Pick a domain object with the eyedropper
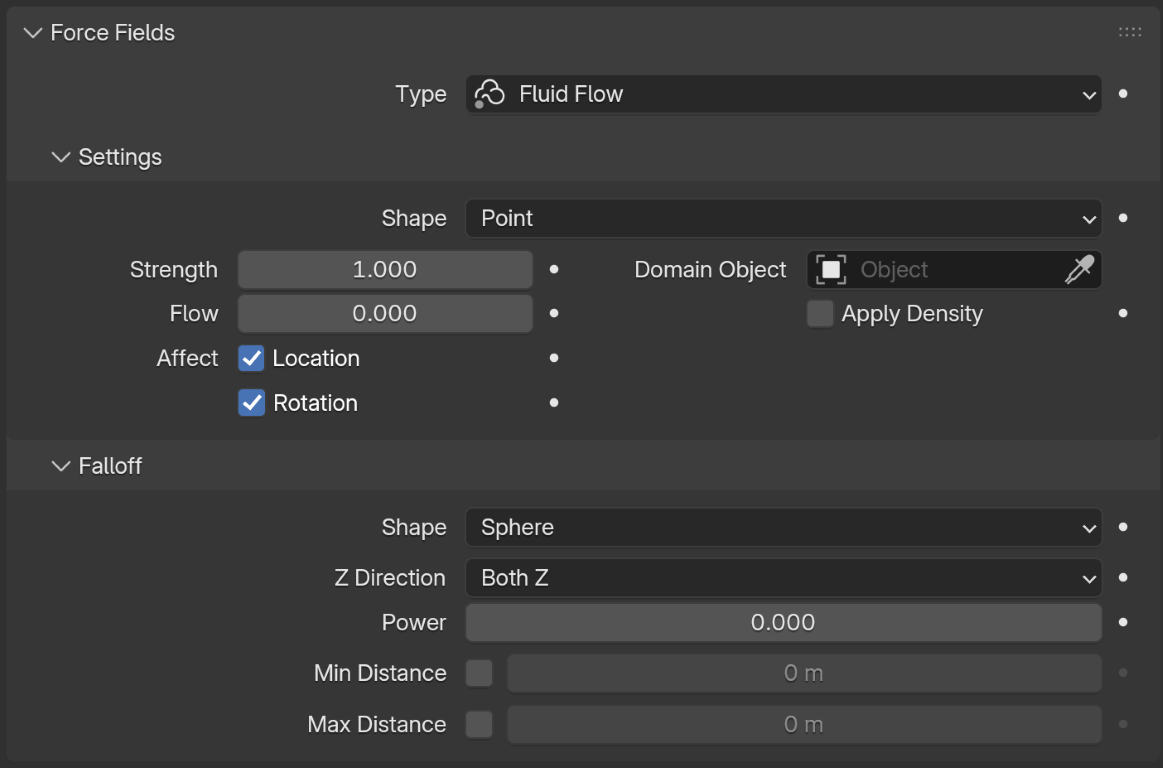 tap(1083, 269)
